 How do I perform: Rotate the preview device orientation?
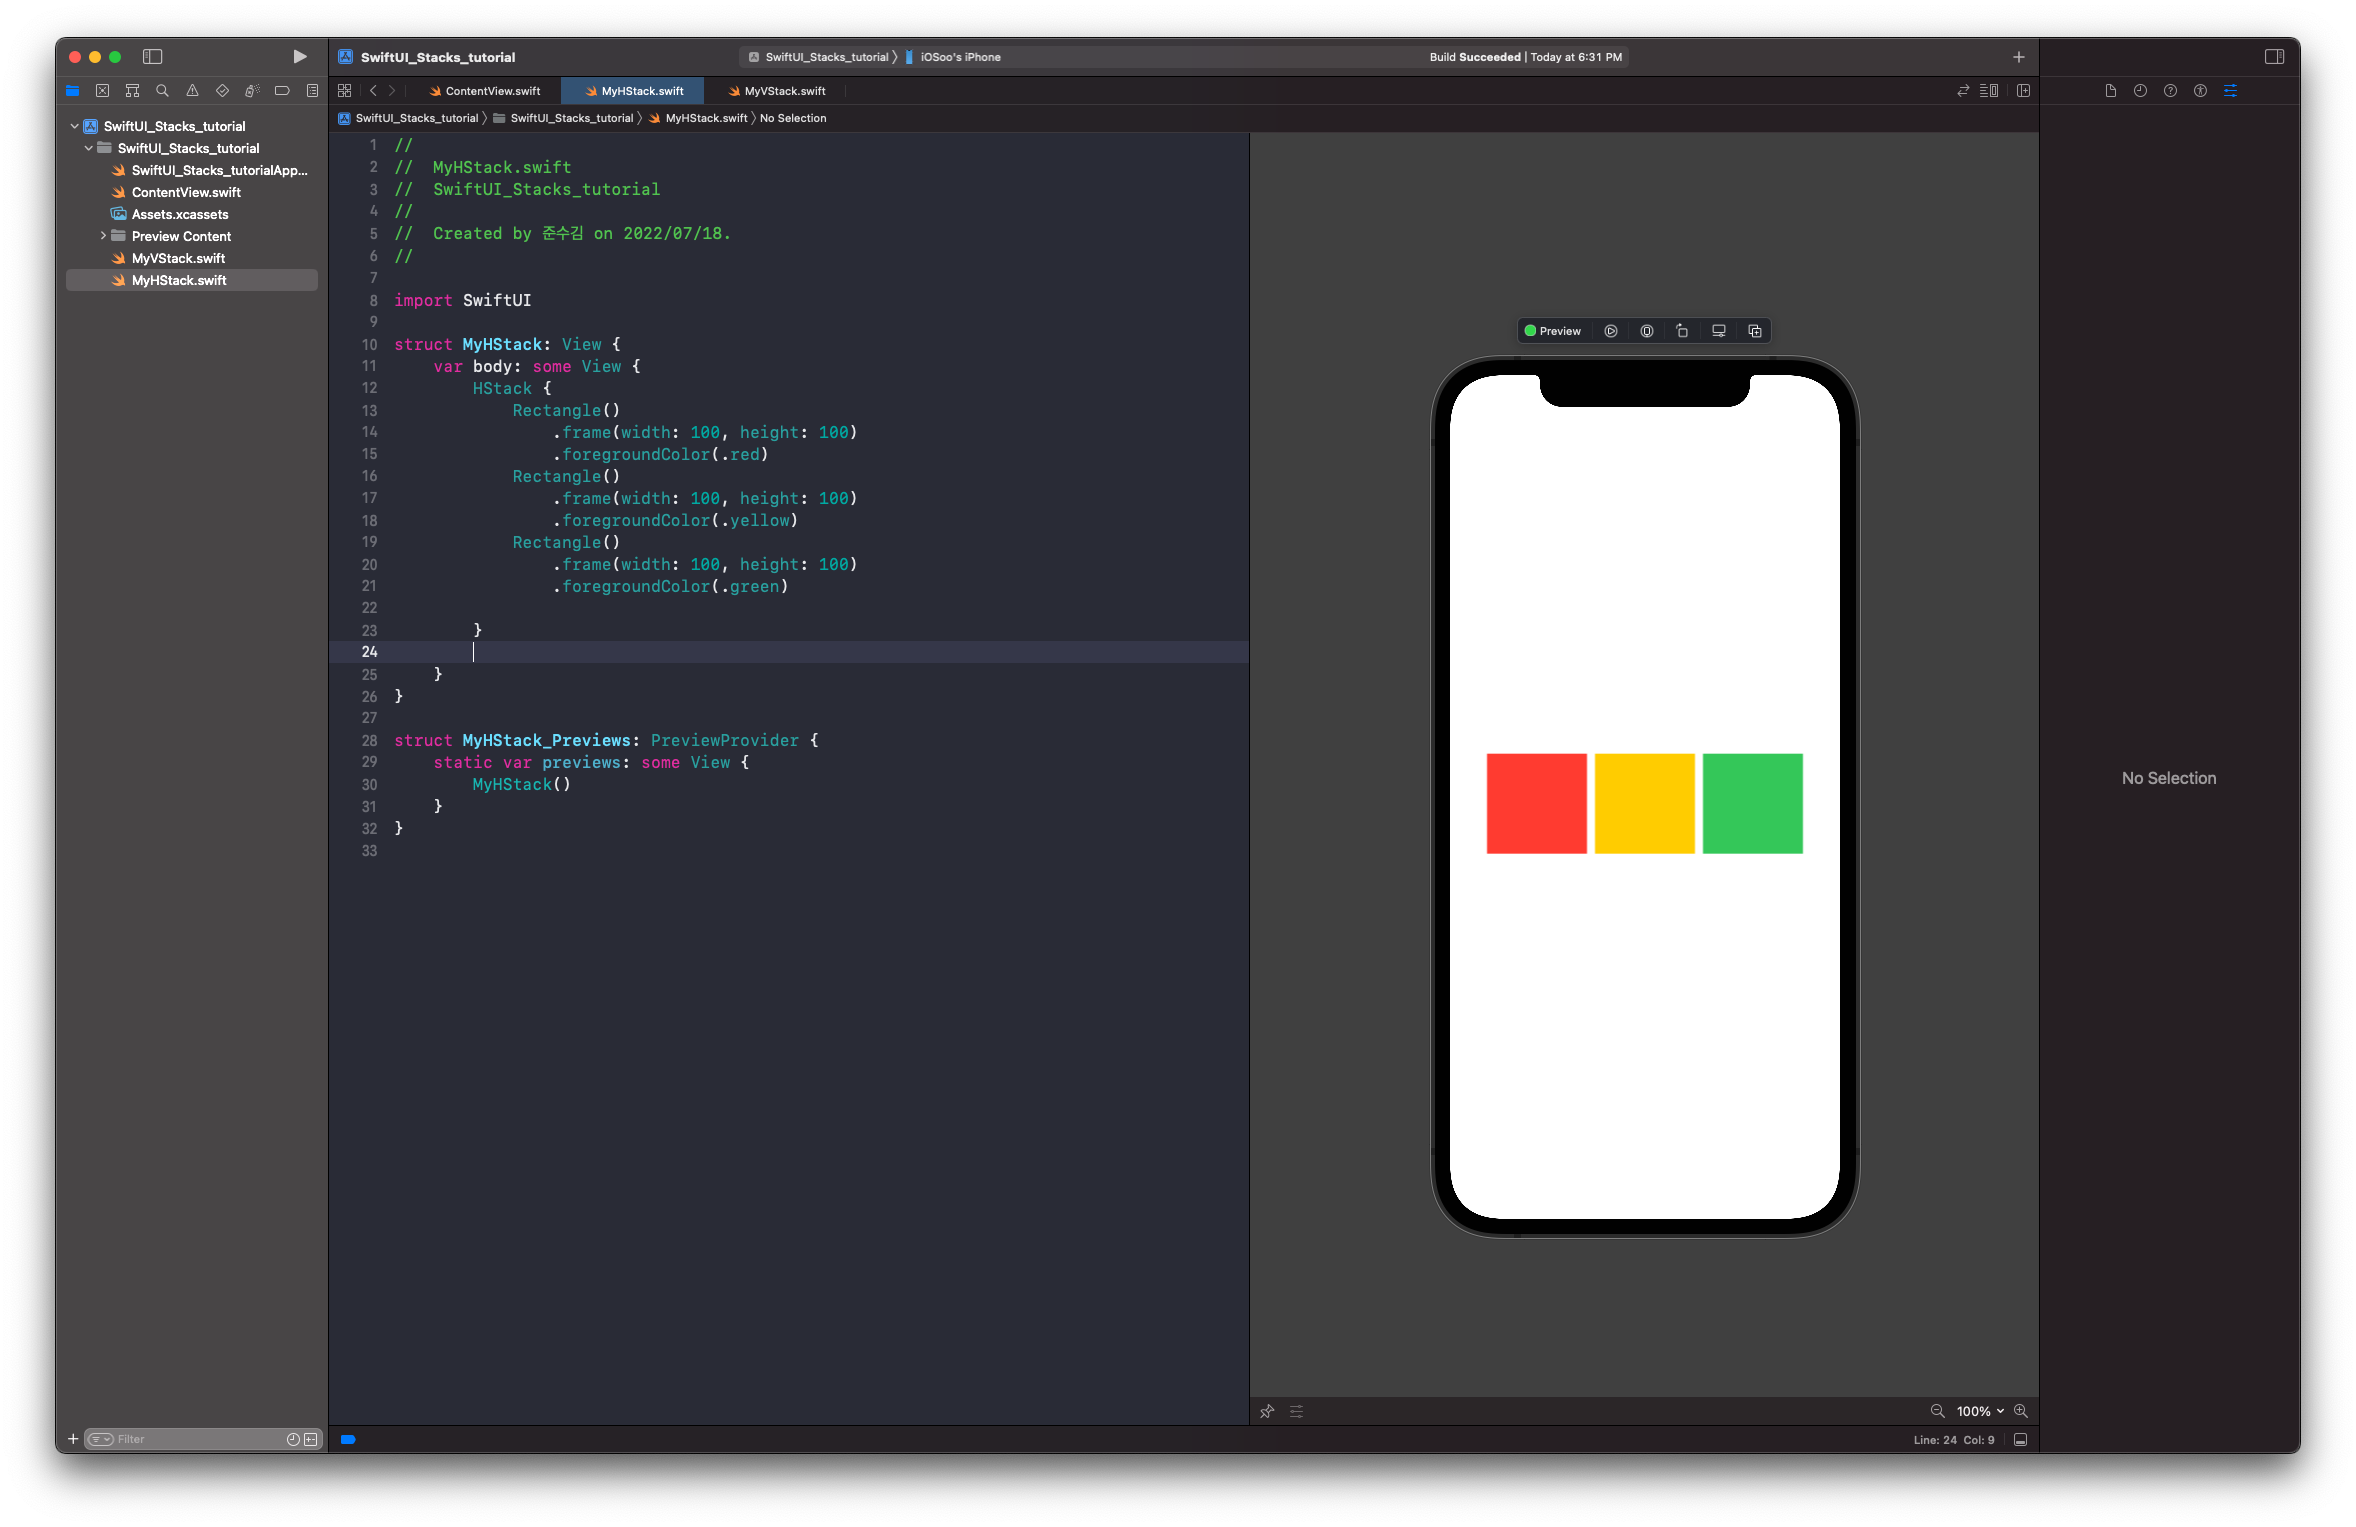coord(1682,331)
